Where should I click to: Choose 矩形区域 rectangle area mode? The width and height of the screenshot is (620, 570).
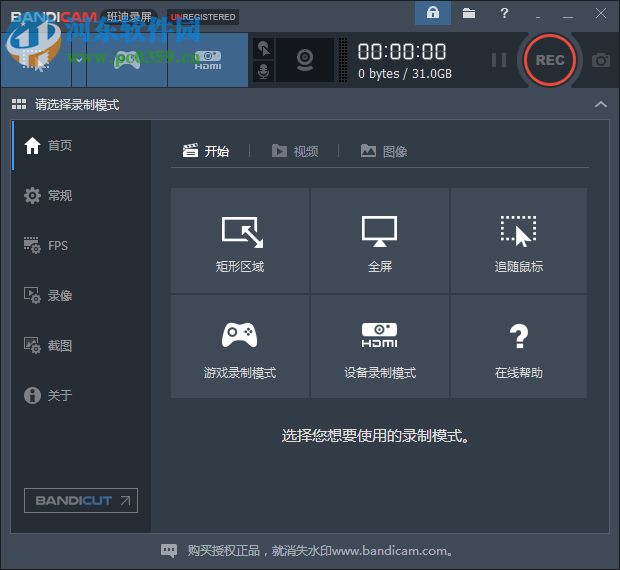tap(240, 240)
